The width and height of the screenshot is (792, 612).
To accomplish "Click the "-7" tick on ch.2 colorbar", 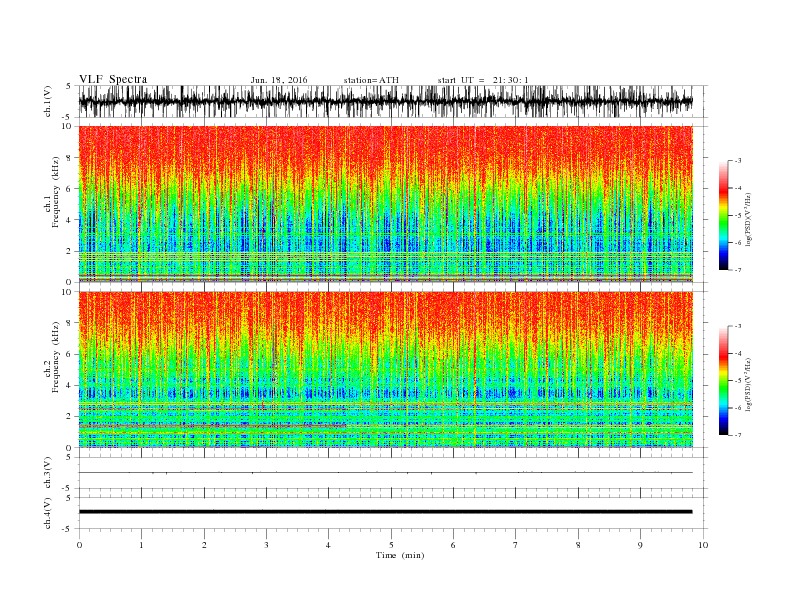I will click(737, 435).
